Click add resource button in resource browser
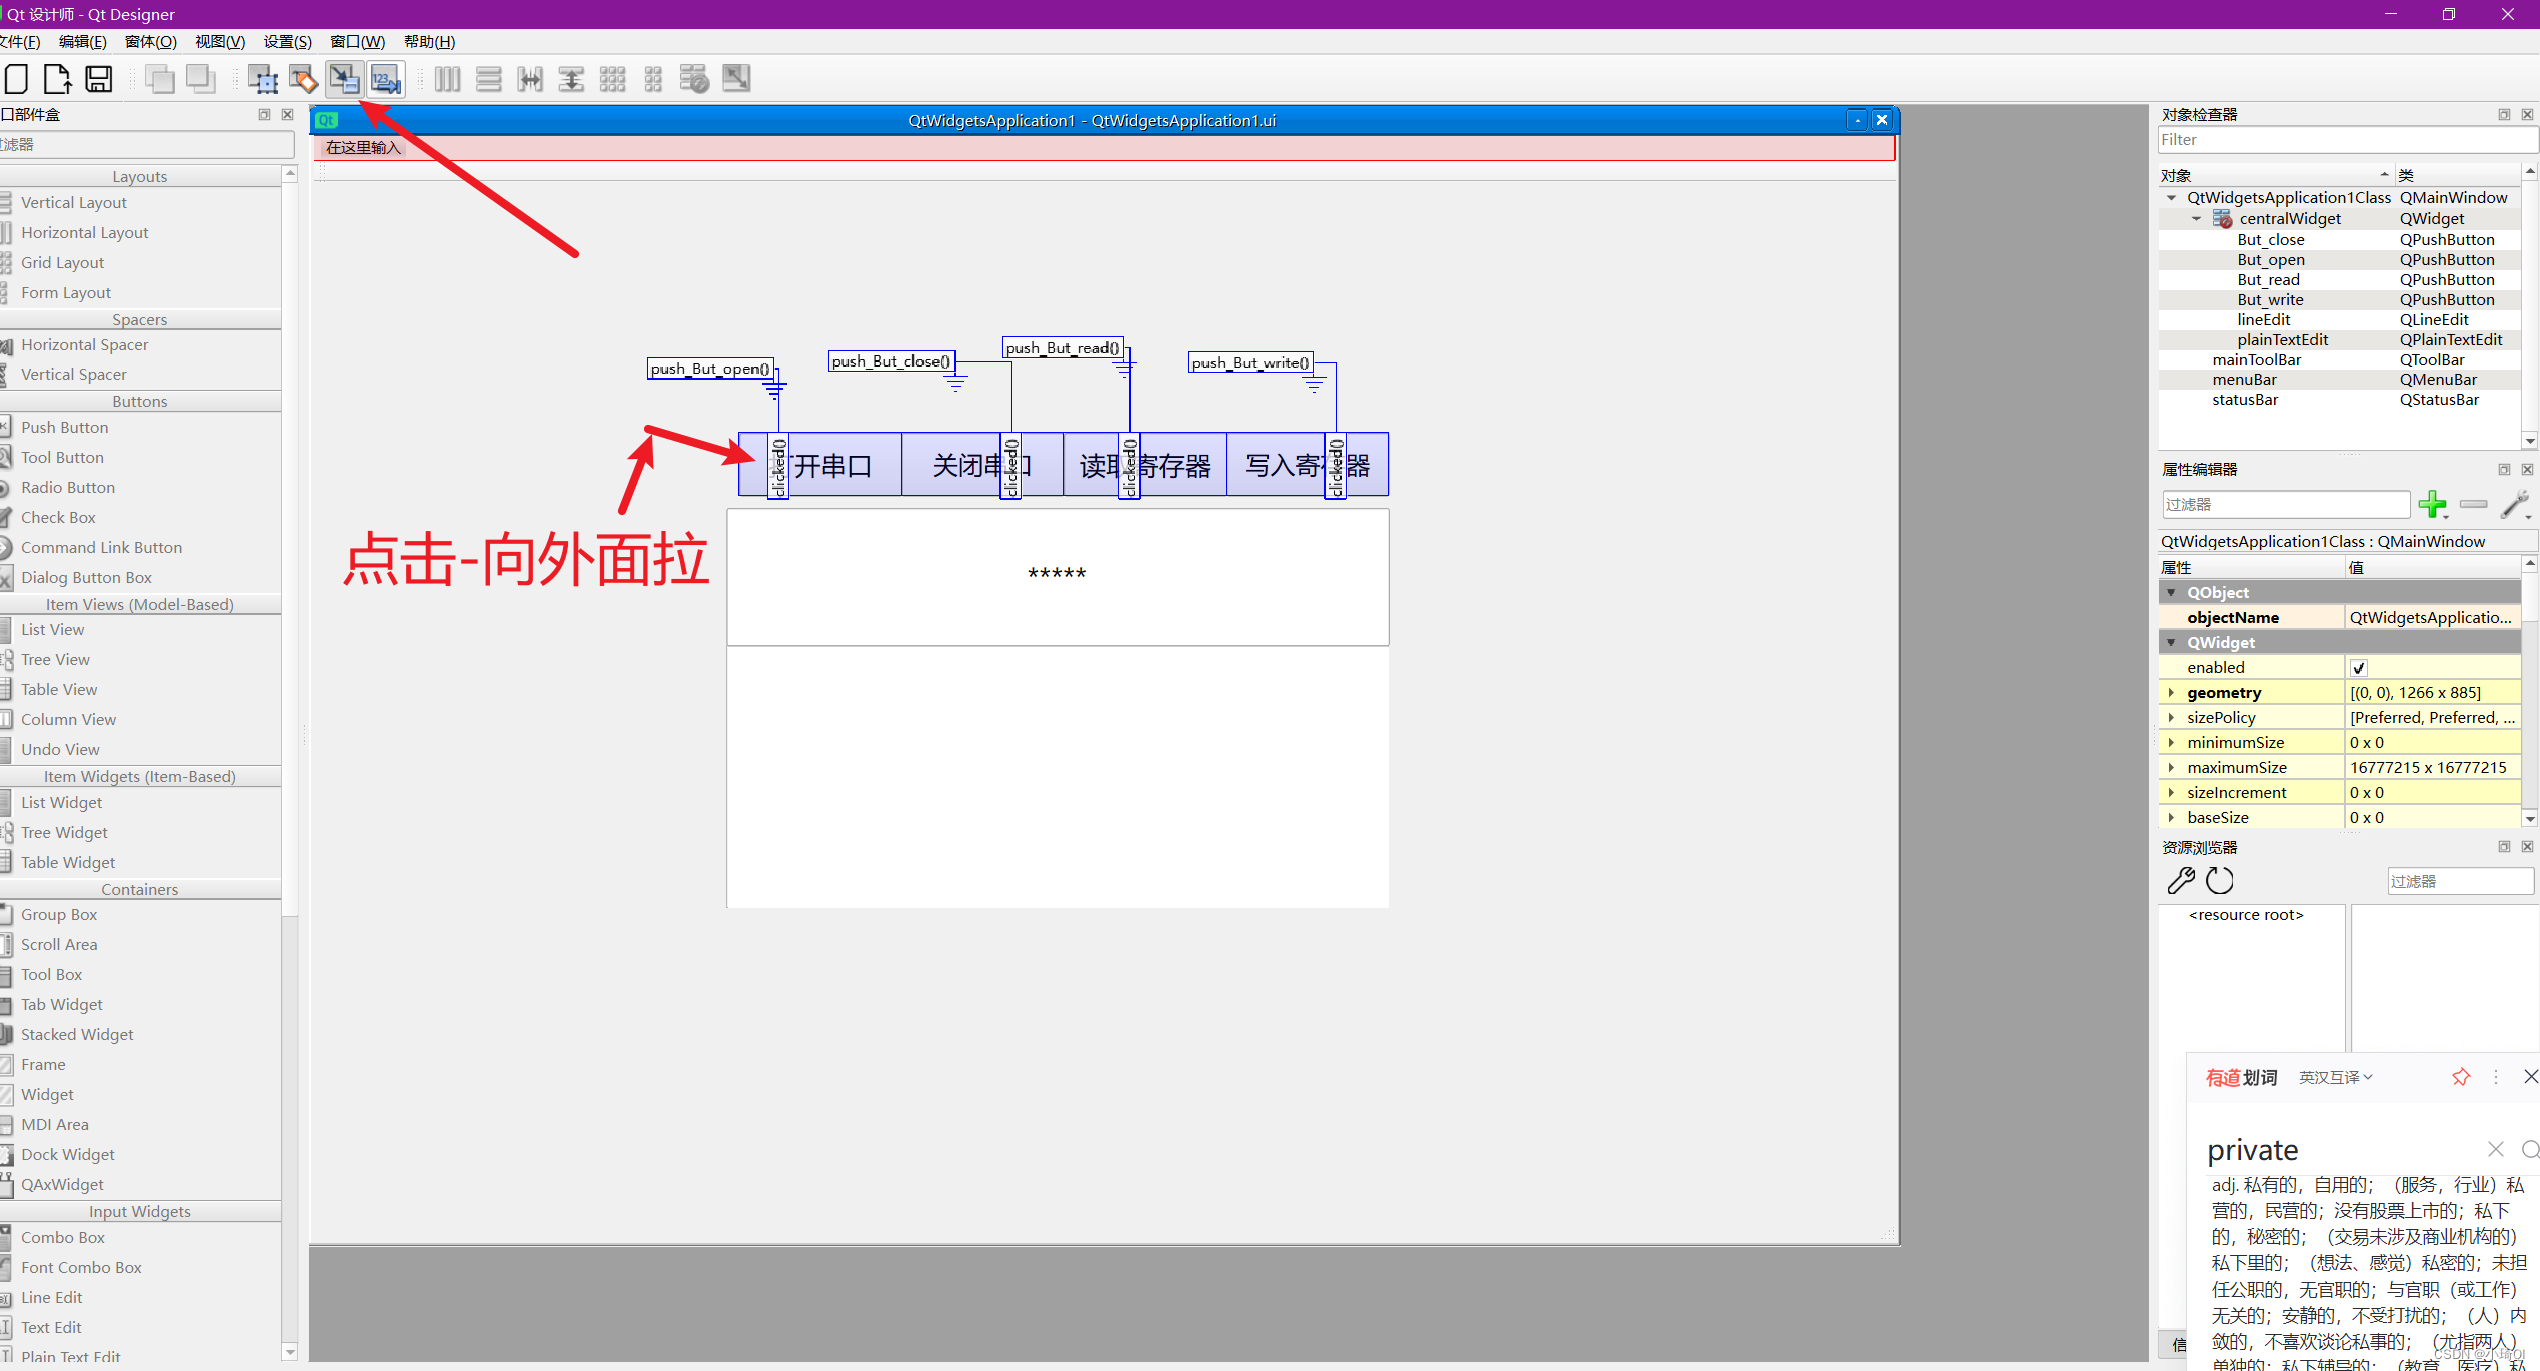 click(2182, 880)
